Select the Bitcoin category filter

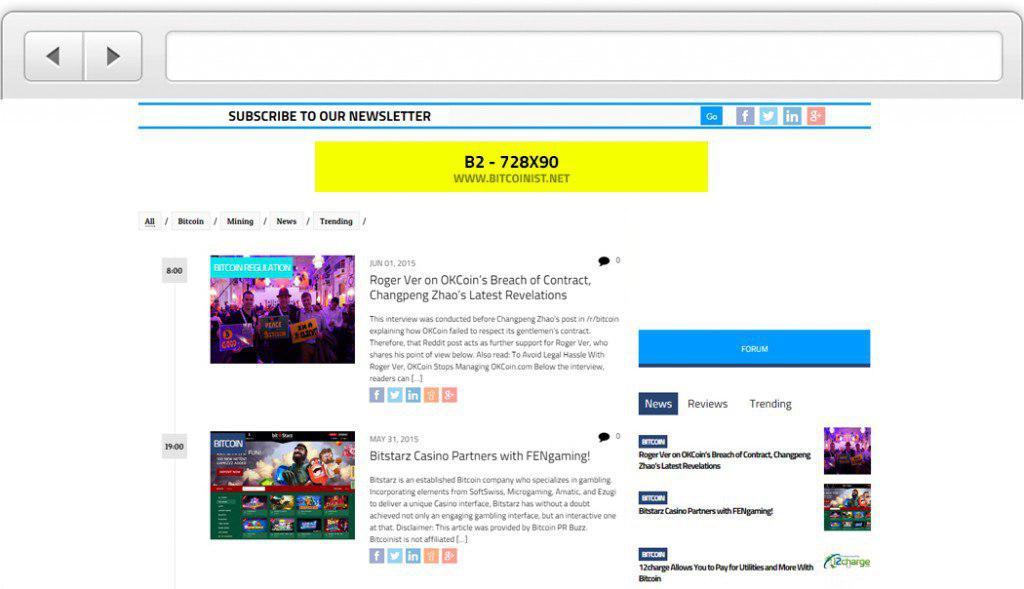(x=190, y=221)
